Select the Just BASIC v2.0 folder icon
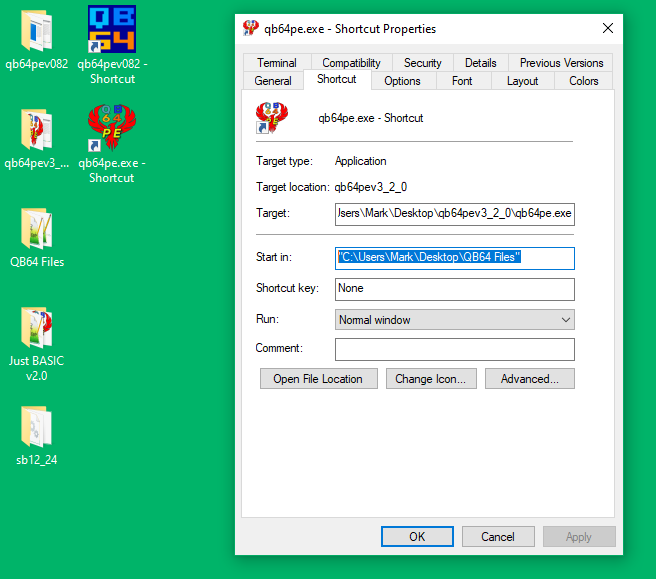 pos(36,328)
